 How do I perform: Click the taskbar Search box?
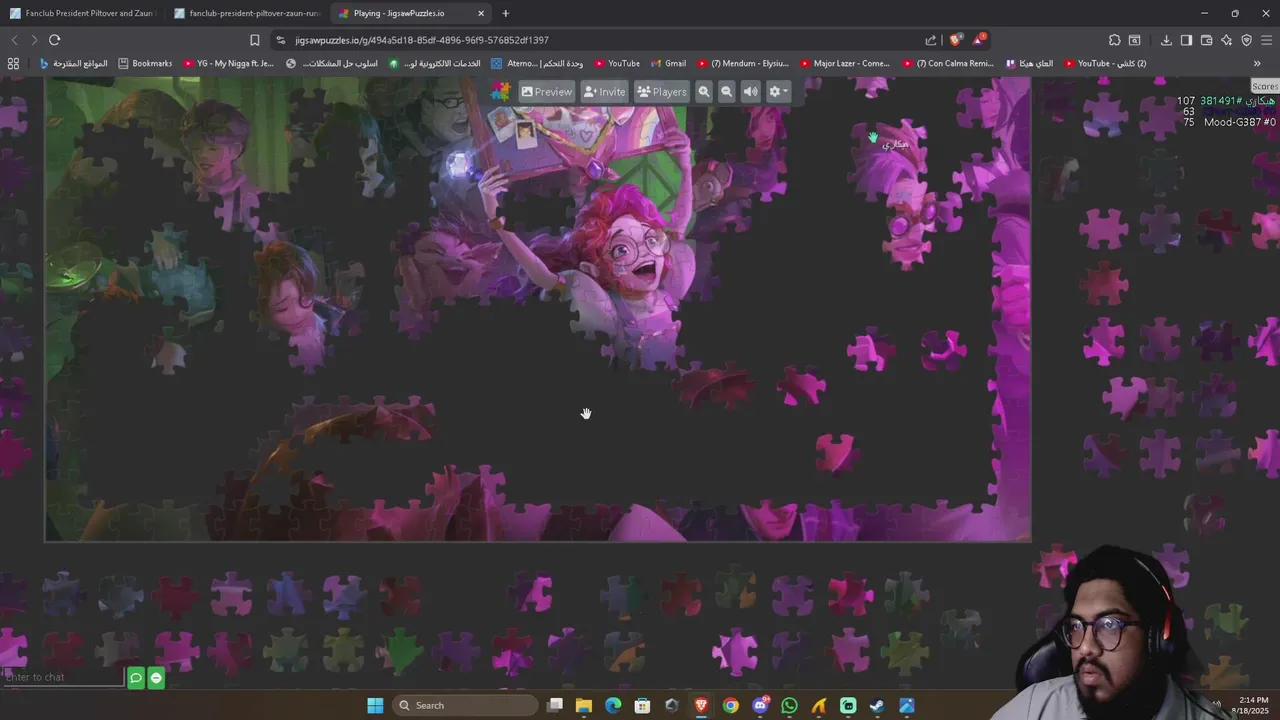[x=465, y=705]
